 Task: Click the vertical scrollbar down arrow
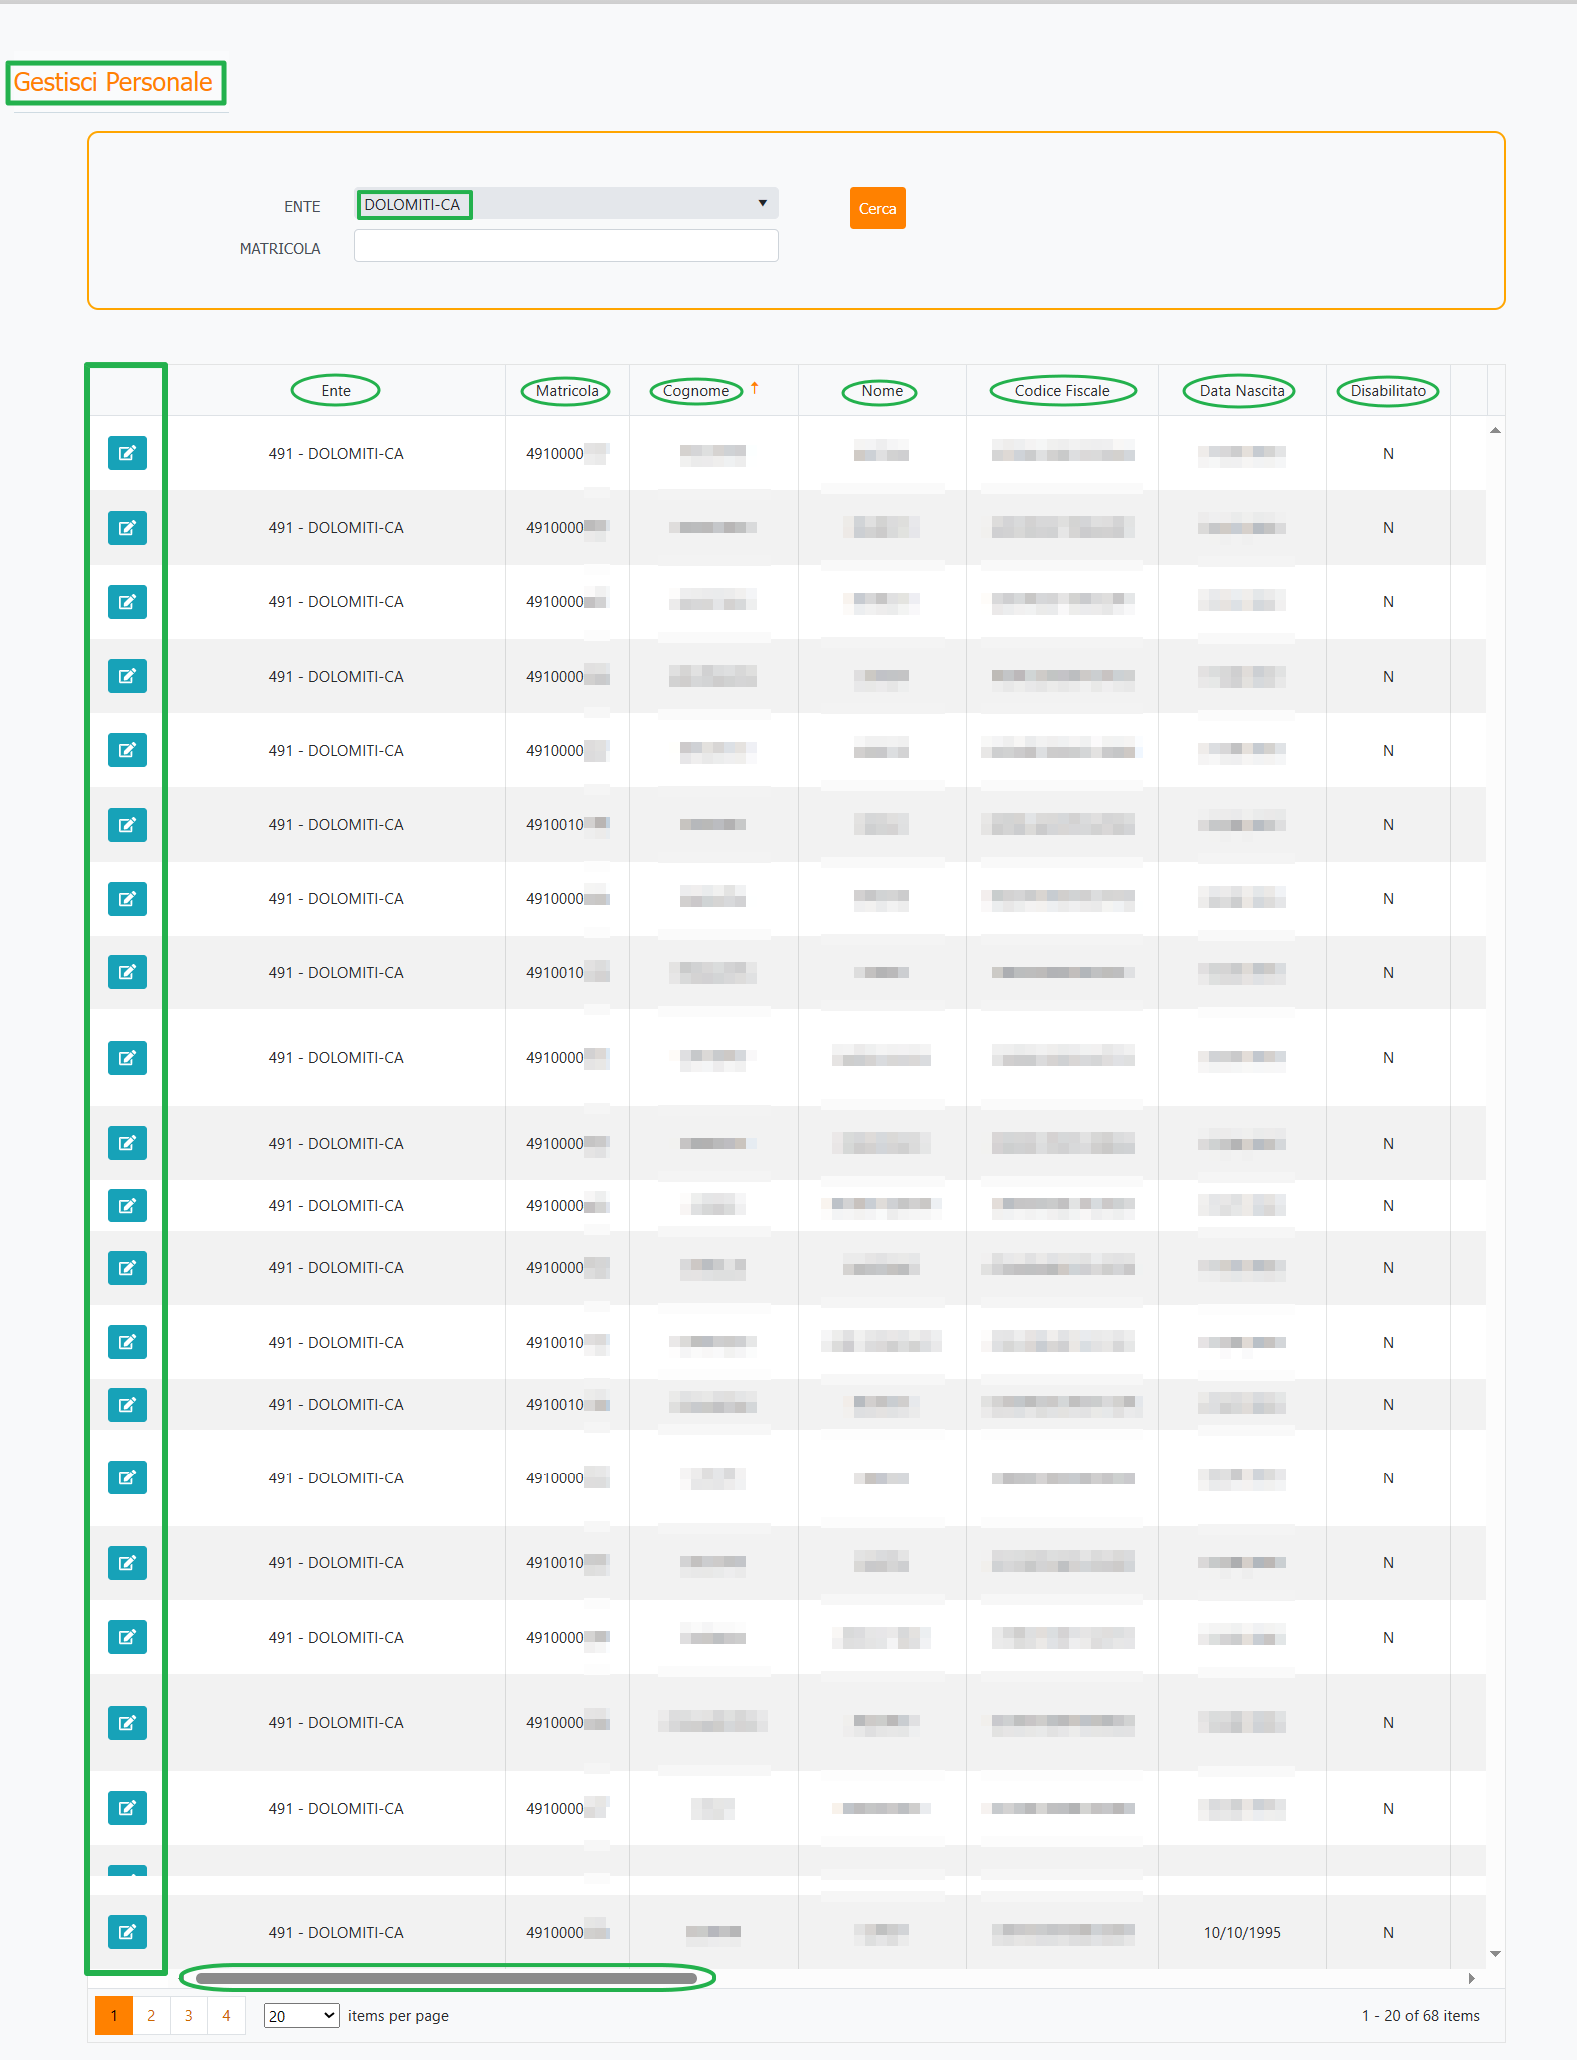pos(1495,1953)
